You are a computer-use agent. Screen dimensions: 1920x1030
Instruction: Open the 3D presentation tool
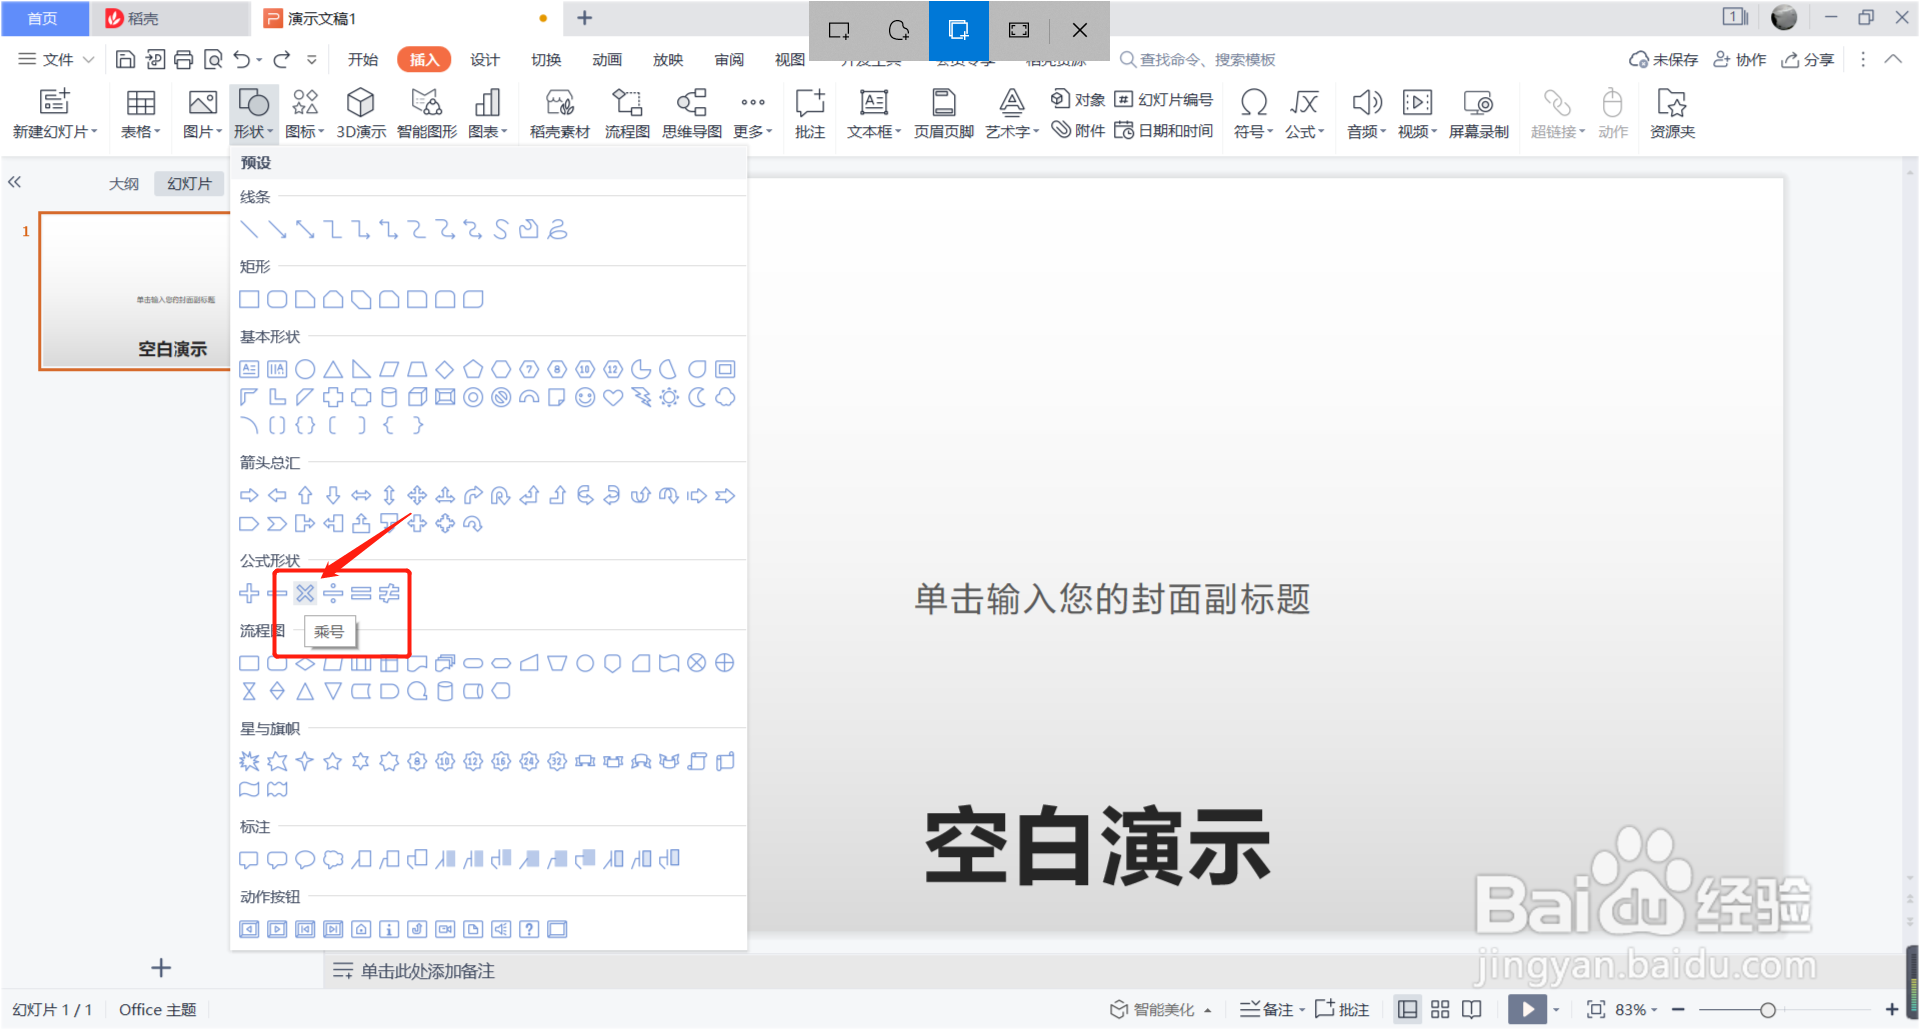[361, 113]
